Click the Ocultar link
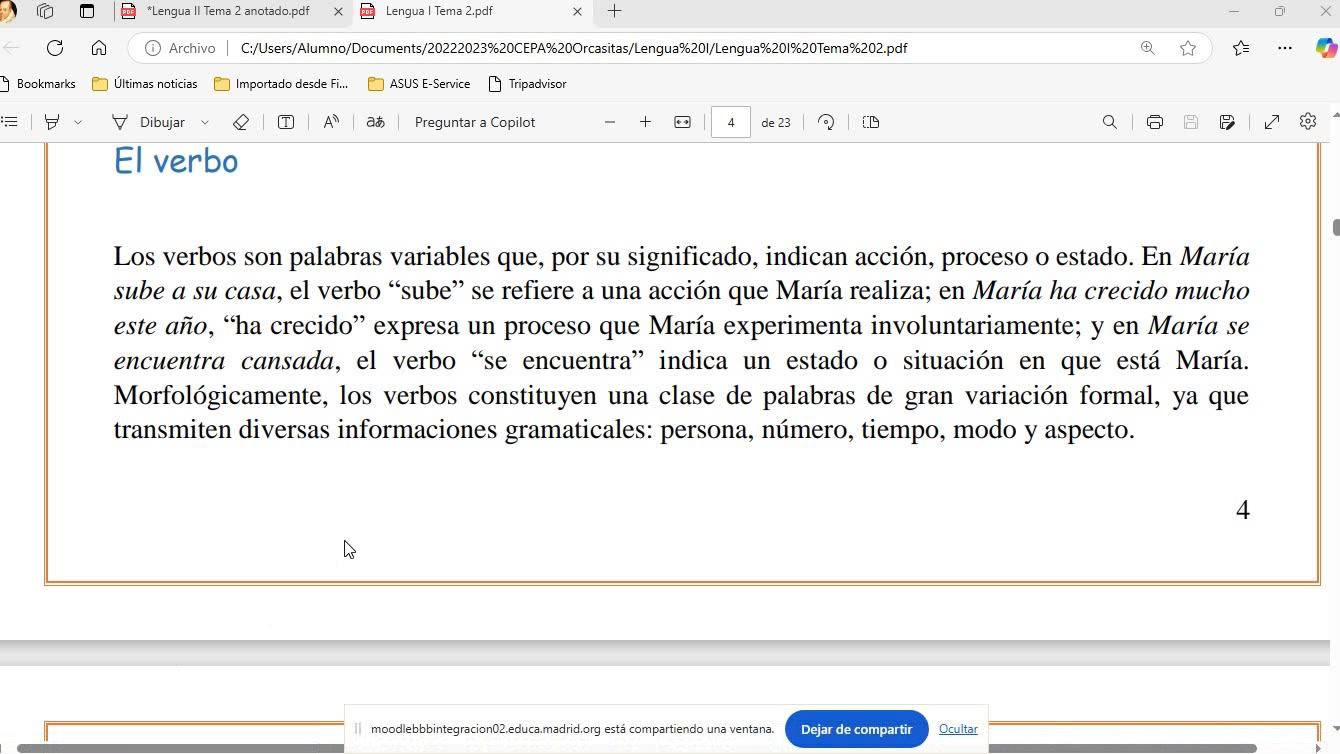This screenshot has width=1340, height=754. pos(958,729)
